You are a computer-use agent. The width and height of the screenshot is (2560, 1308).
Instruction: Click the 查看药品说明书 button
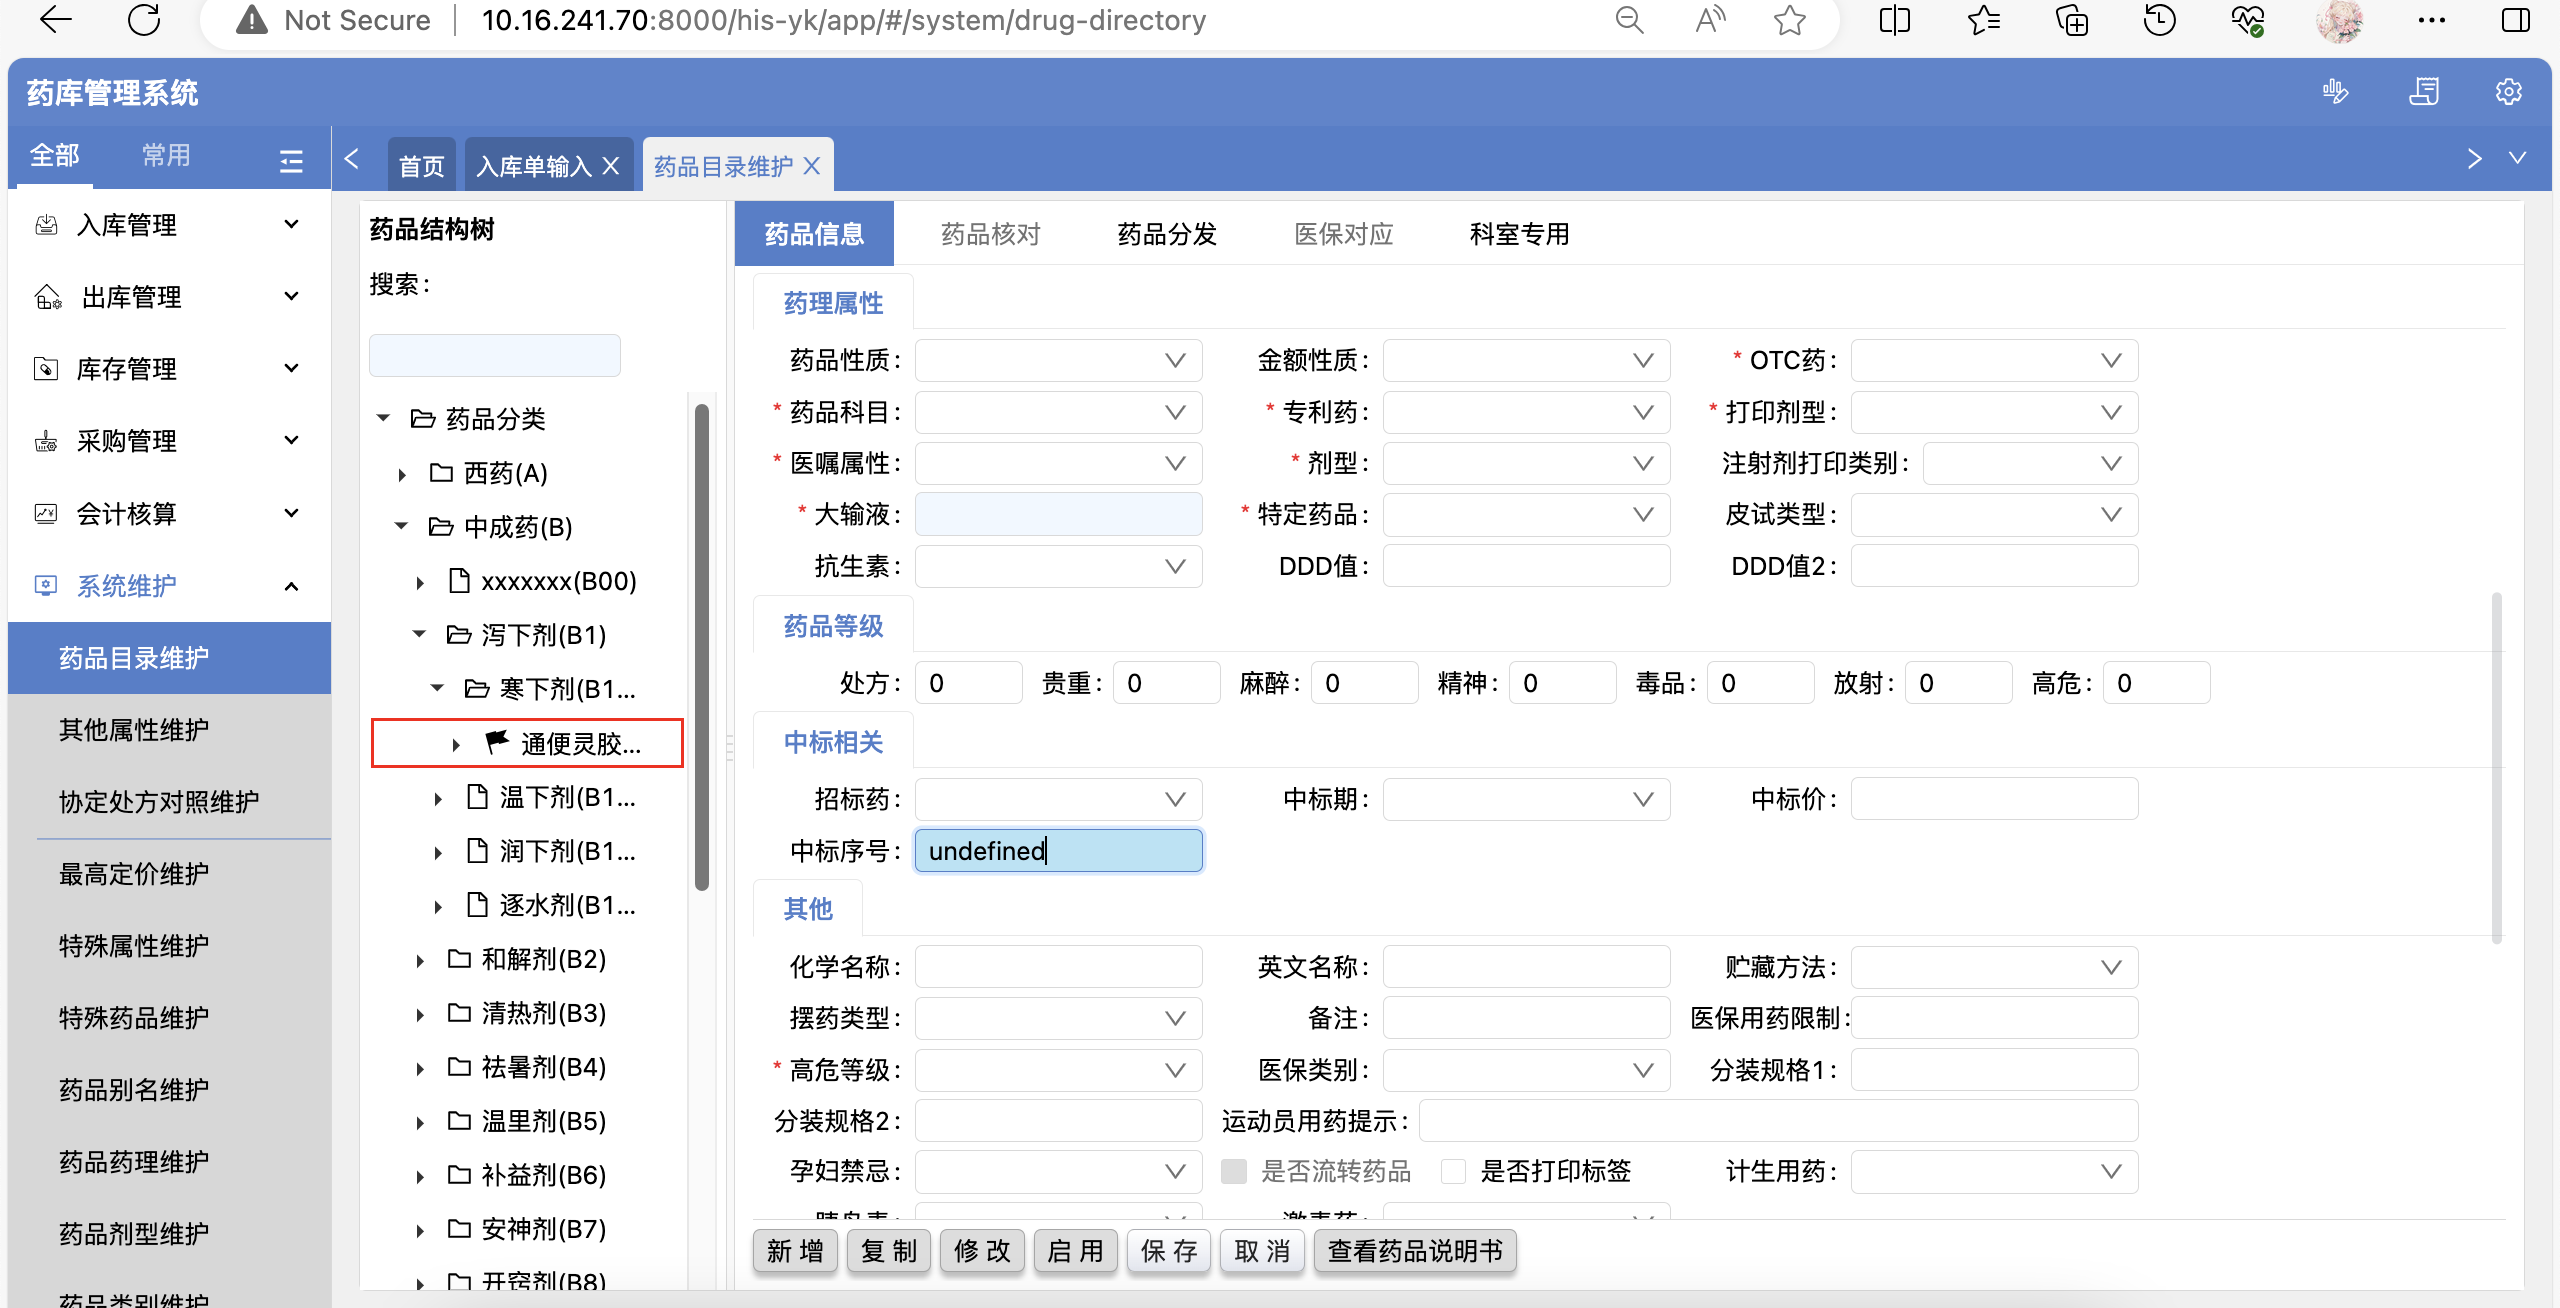click(1415, 1251)
